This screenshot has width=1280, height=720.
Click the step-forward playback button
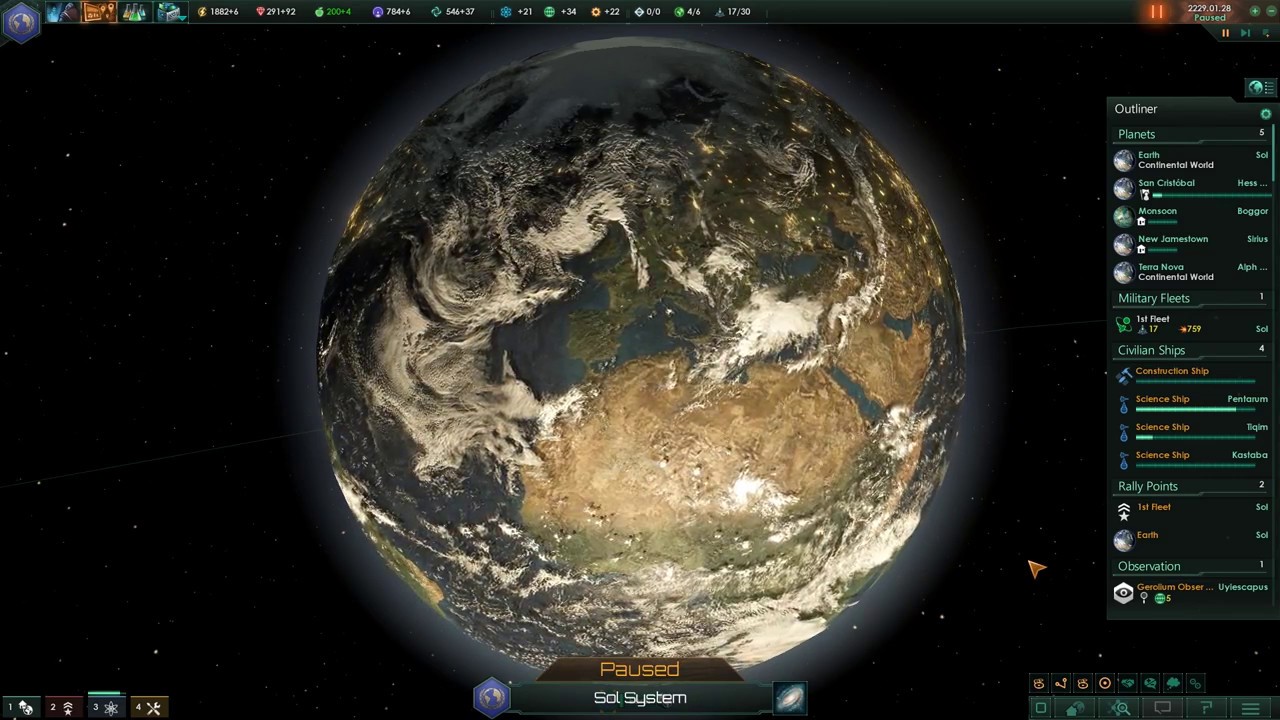pyautogui.click(x=1245, y=33)
